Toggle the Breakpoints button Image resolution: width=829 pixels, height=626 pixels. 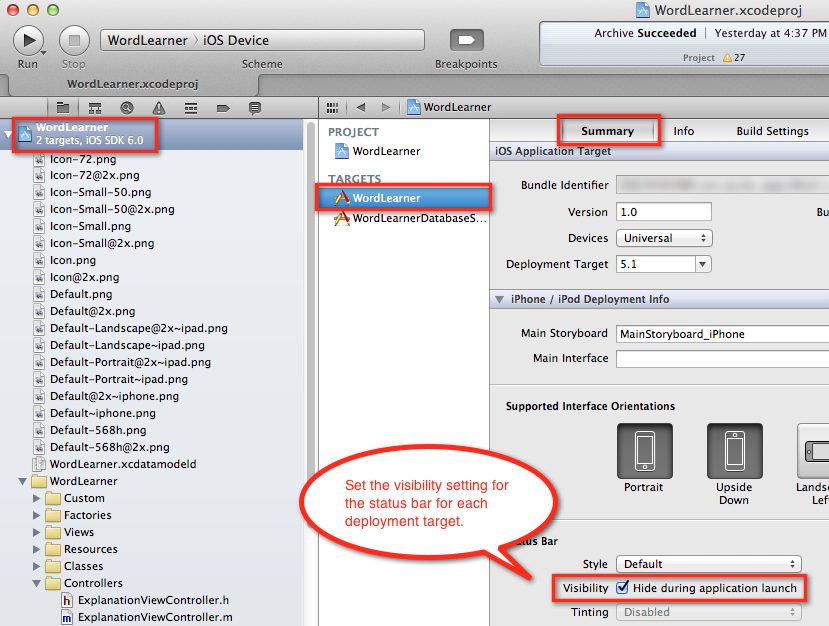(466, 40)
